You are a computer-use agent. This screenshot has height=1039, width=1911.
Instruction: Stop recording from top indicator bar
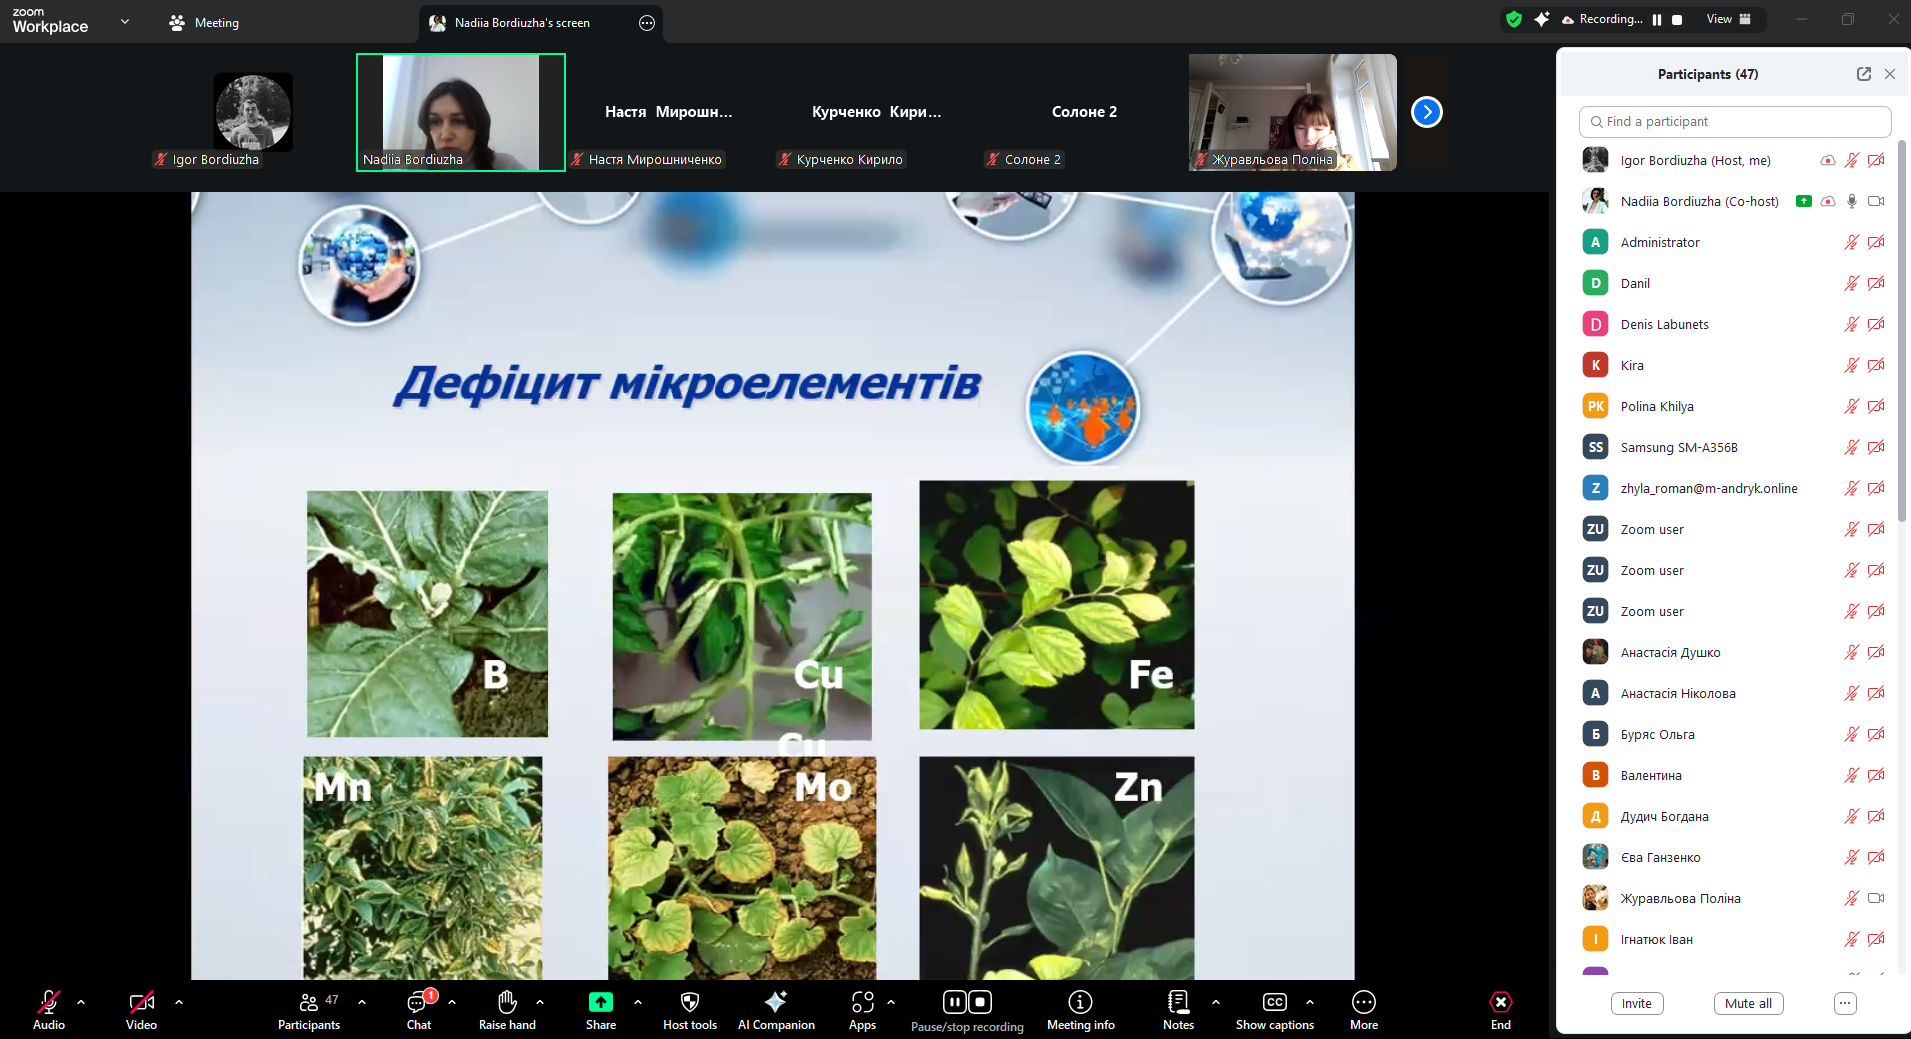tap(1677, 19)
